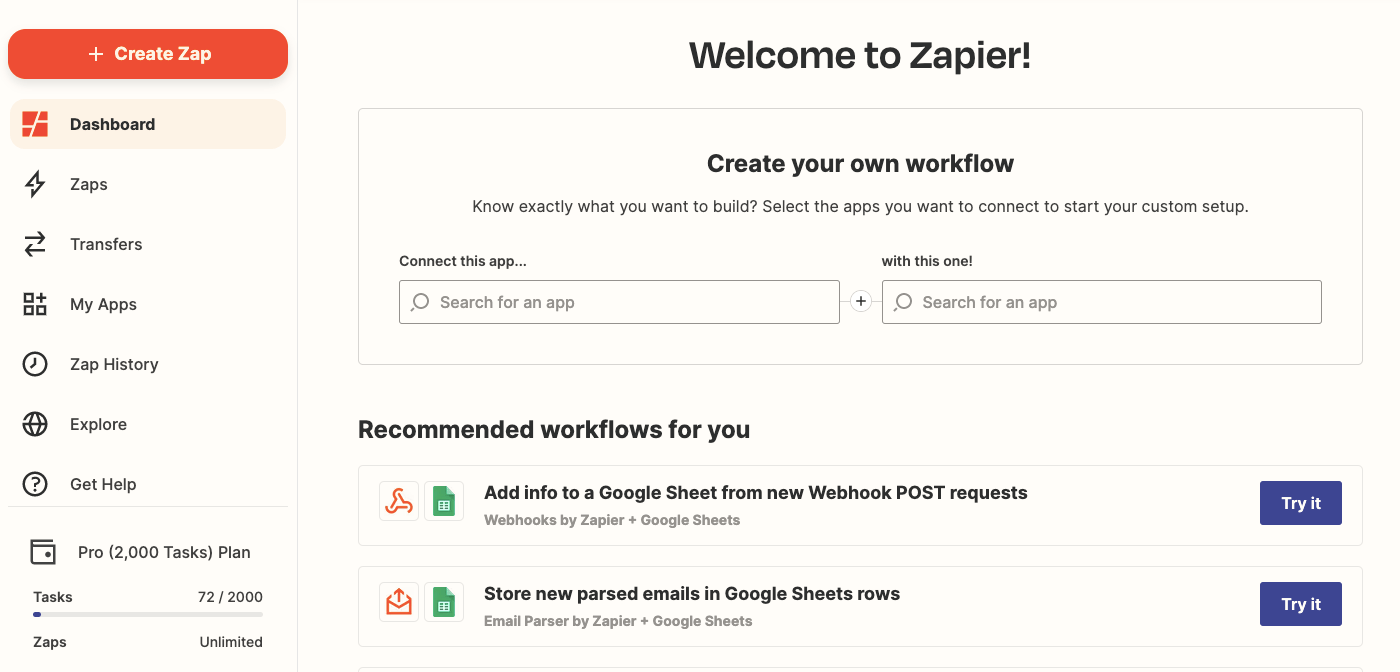Click the search icon in 'Connect this app' field
This screenshot has height=672, width=1400.
[421, 302]
